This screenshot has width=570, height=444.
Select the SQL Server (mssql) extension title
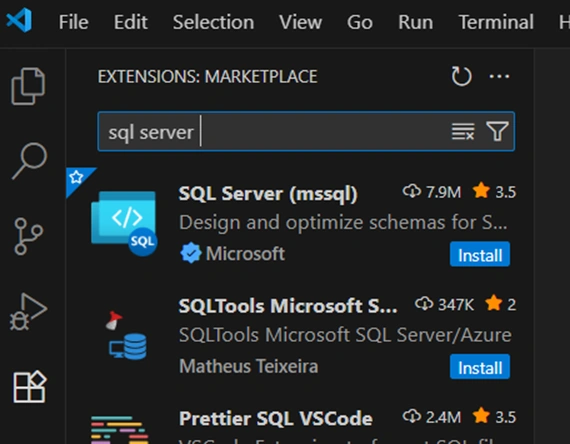[268, 193]
